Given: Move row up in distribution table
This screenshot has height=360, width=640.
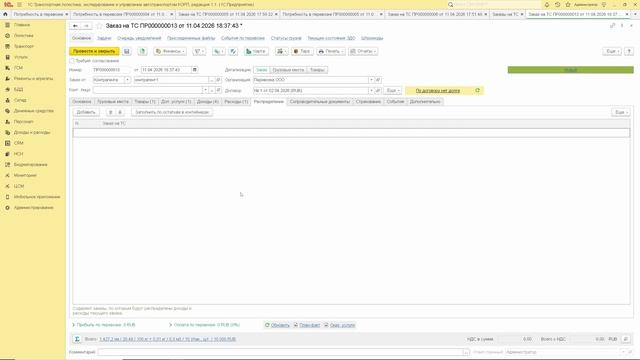Looking at the screenshot, I should (x=110, y=112).
